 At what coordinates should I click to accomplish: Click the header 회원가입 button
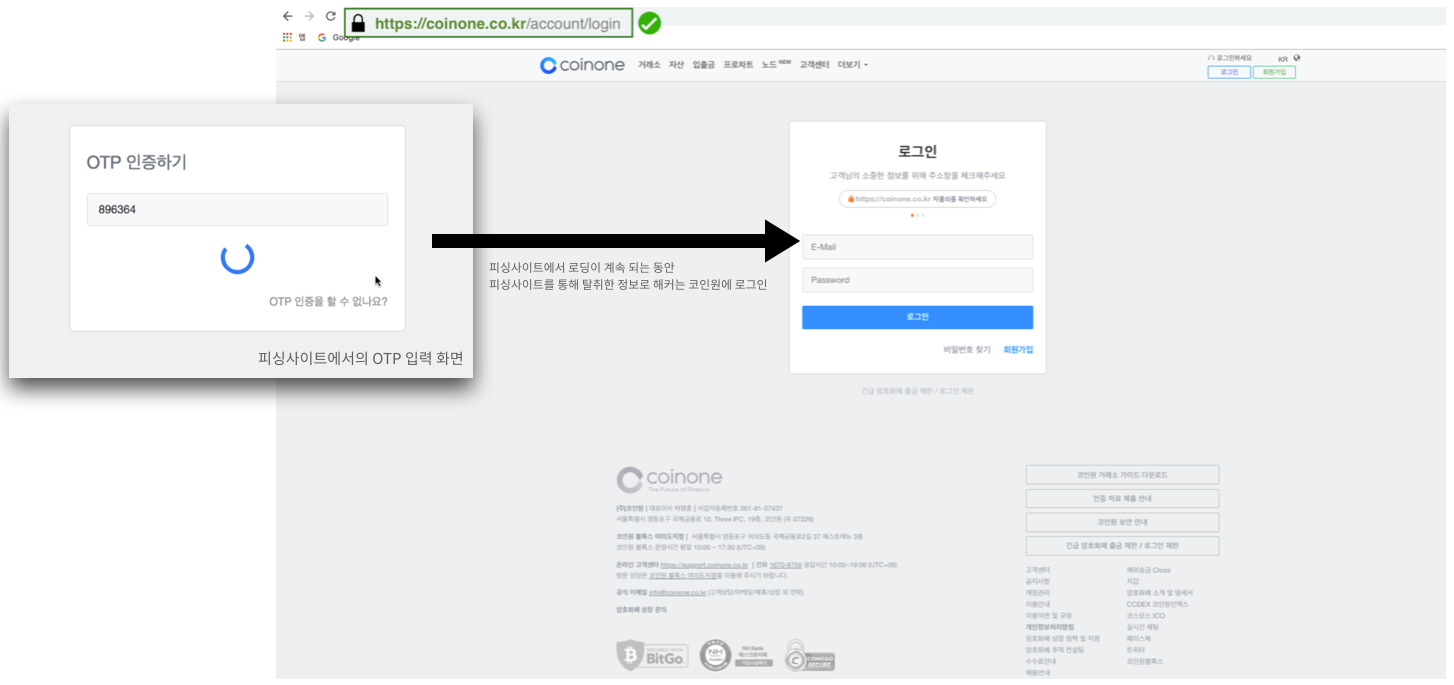(1274, 73)
